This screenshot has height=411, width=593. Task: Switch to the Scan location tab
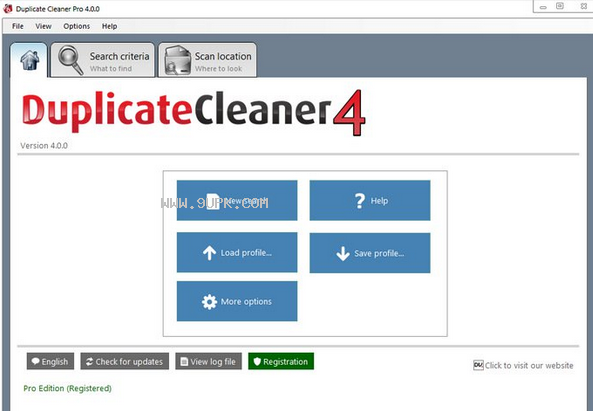tap(207, 60)
